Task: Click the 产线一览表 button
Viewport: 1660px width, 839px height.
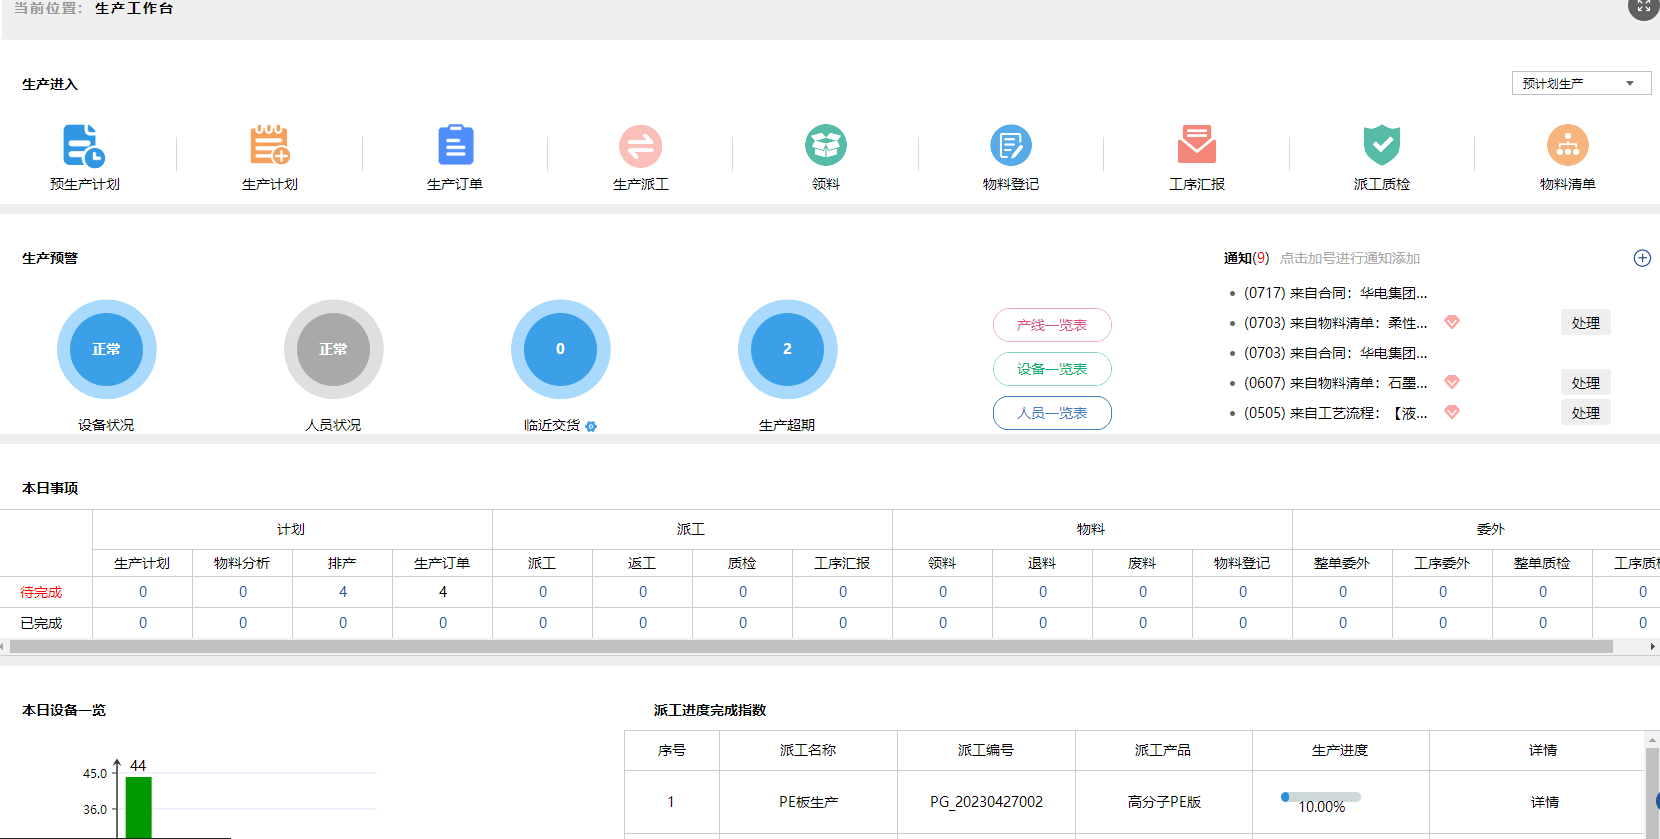Action: (1052, 325)
